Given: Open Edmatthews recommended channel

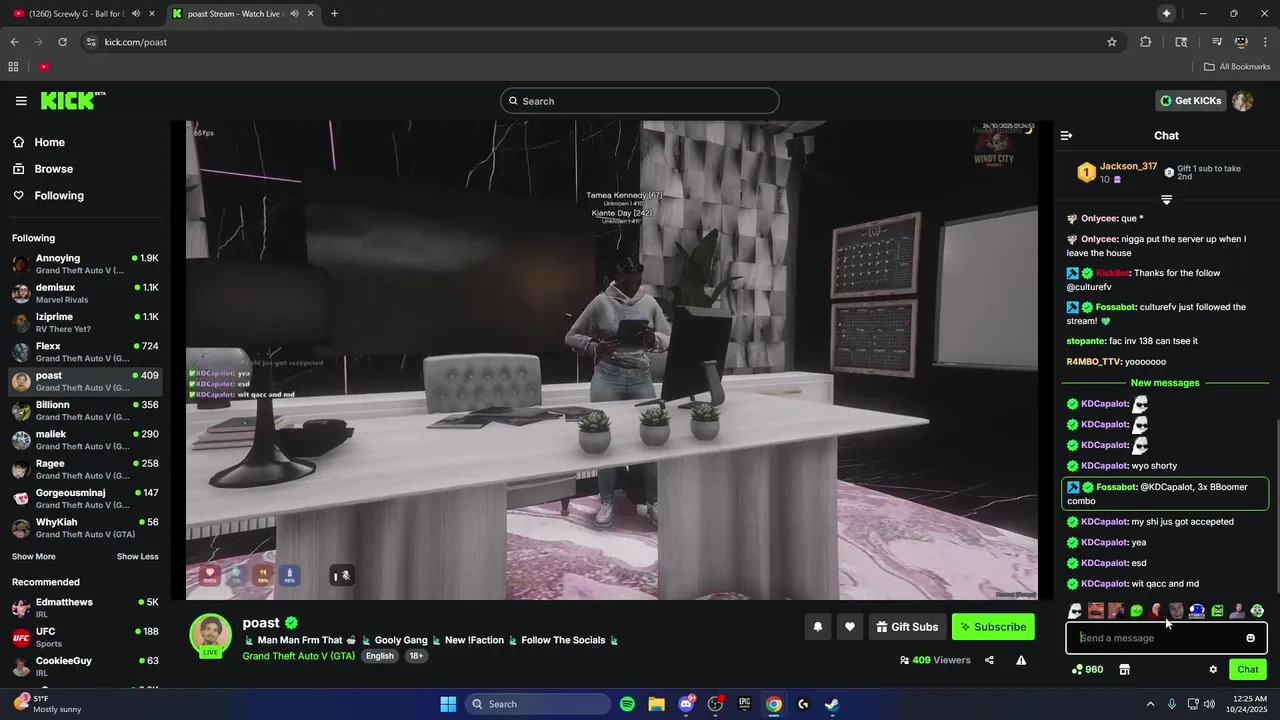Looking at the screenshot, I should click(x=85, y=608).
